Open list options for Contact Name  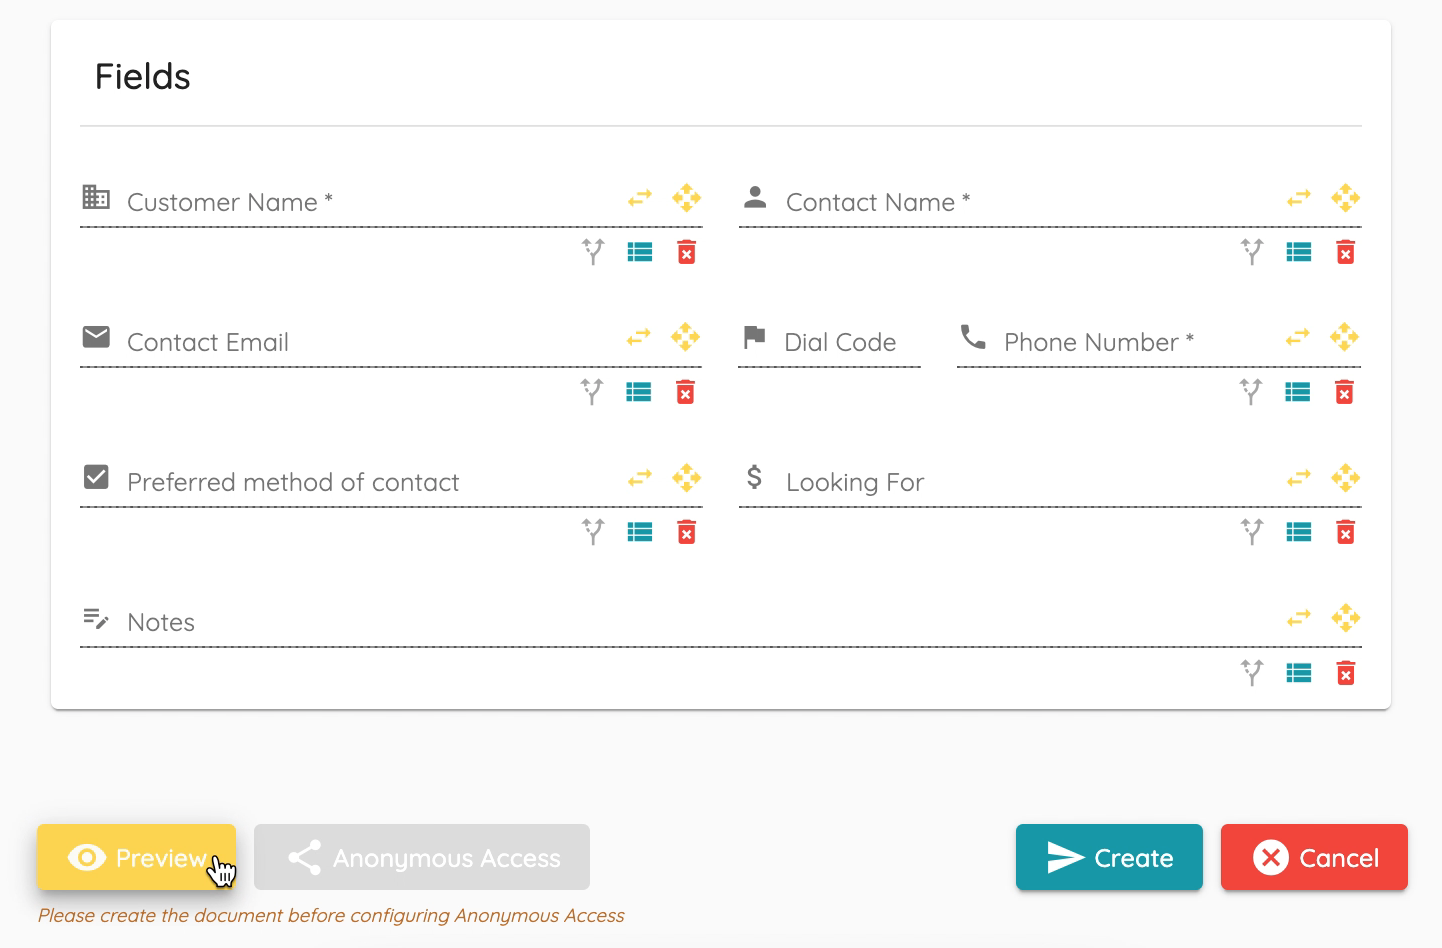click(1299, 252)
